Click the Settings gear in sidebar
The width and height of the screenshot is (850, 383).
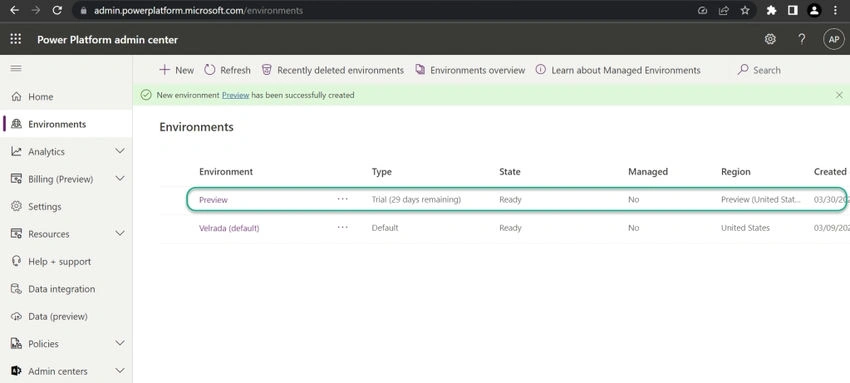coord(16,206)
